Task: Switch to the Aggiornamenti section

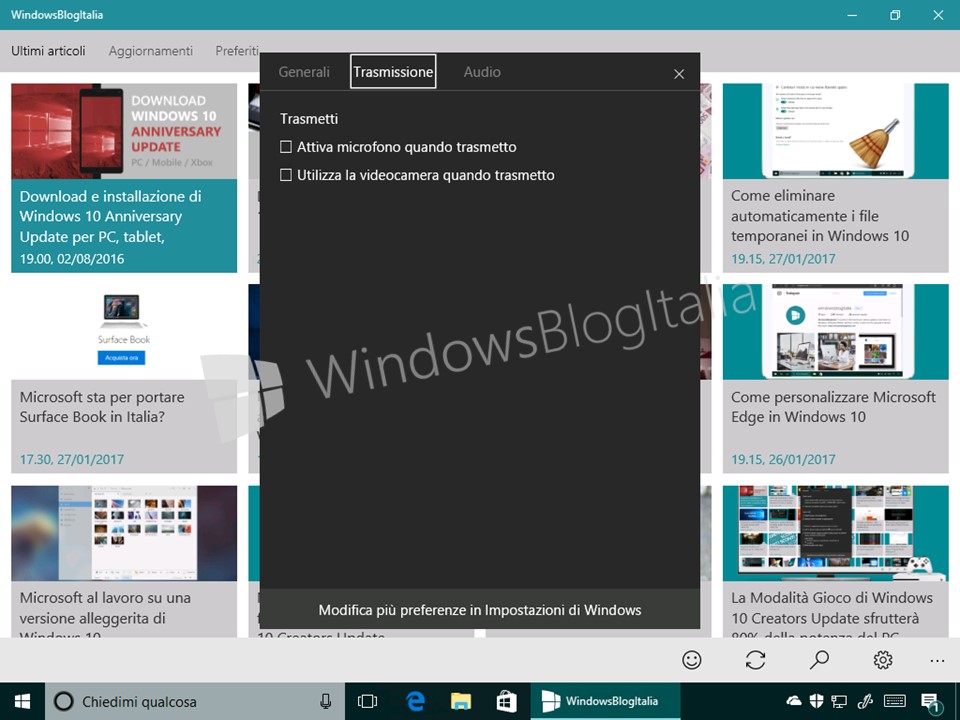Action: pos(151,51)
